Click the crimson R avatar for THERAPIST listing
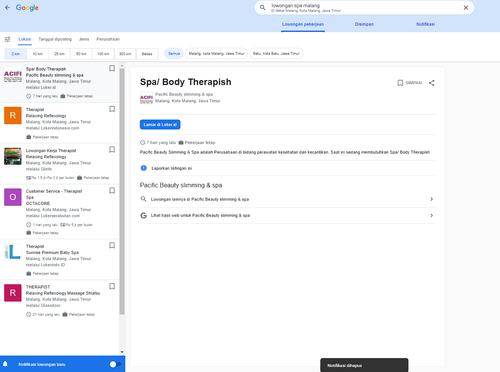Image resolution: width=500 pixels, height=372 pixels. pyautogui.click(x=13, y=293)
